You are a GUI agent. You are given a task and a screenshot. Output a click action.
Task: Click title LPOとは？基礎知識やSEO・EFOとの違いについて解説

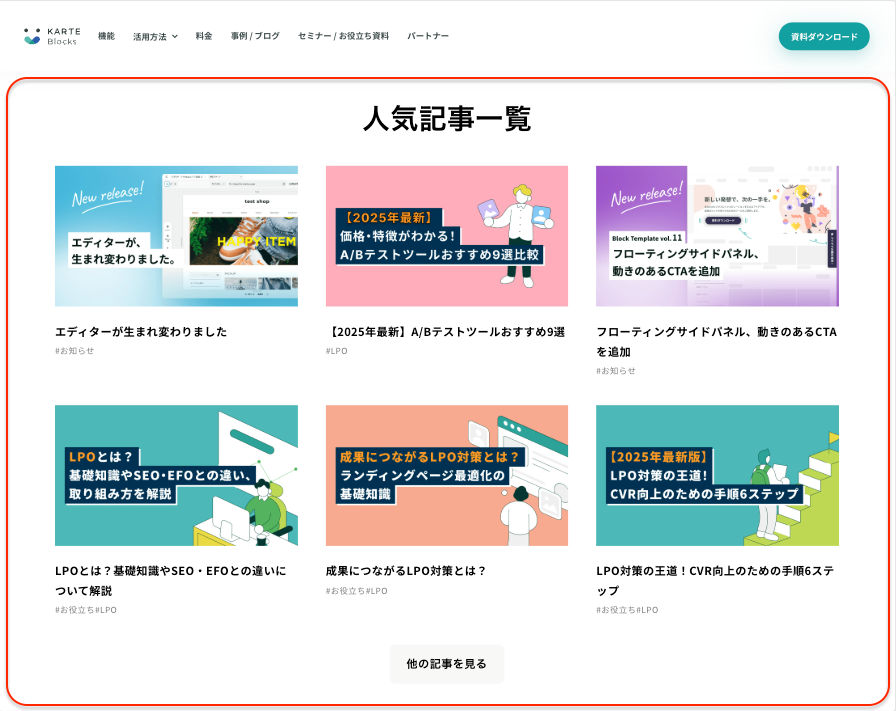[170, 580]
